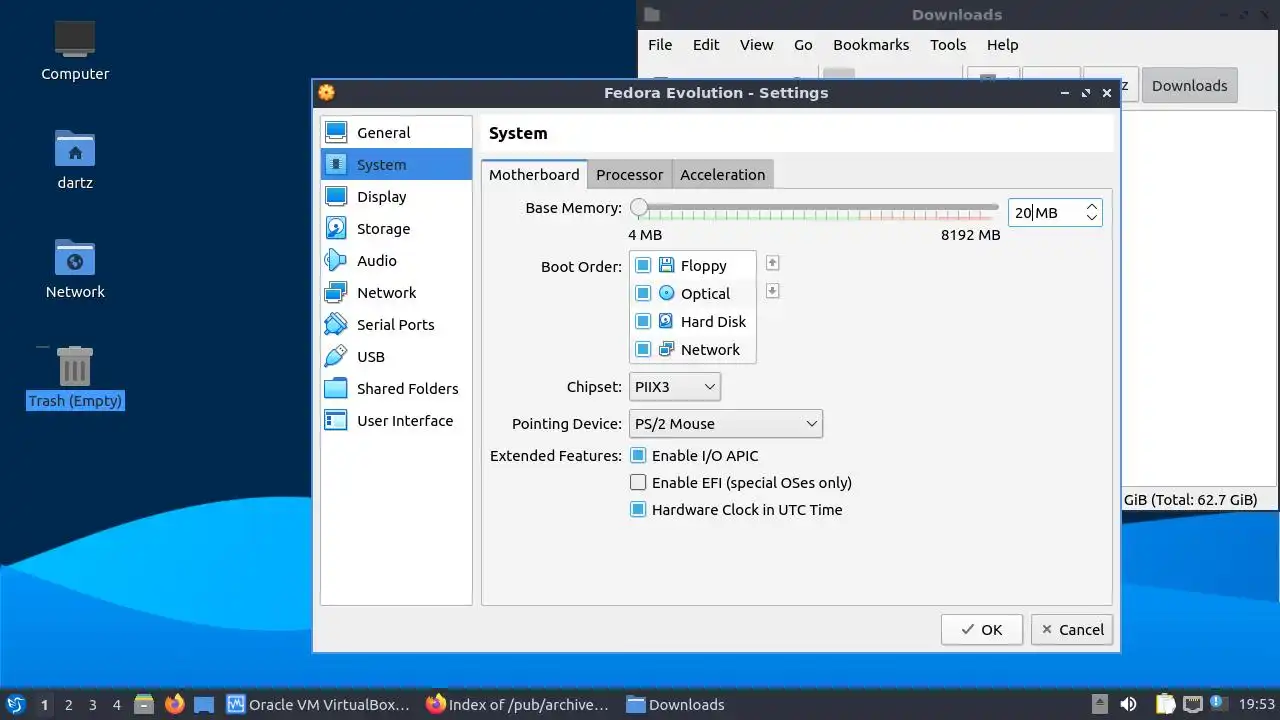Screen dimensions: 1280x720
Task: Switch to the Motherboard tab
Action: [534, 174]
